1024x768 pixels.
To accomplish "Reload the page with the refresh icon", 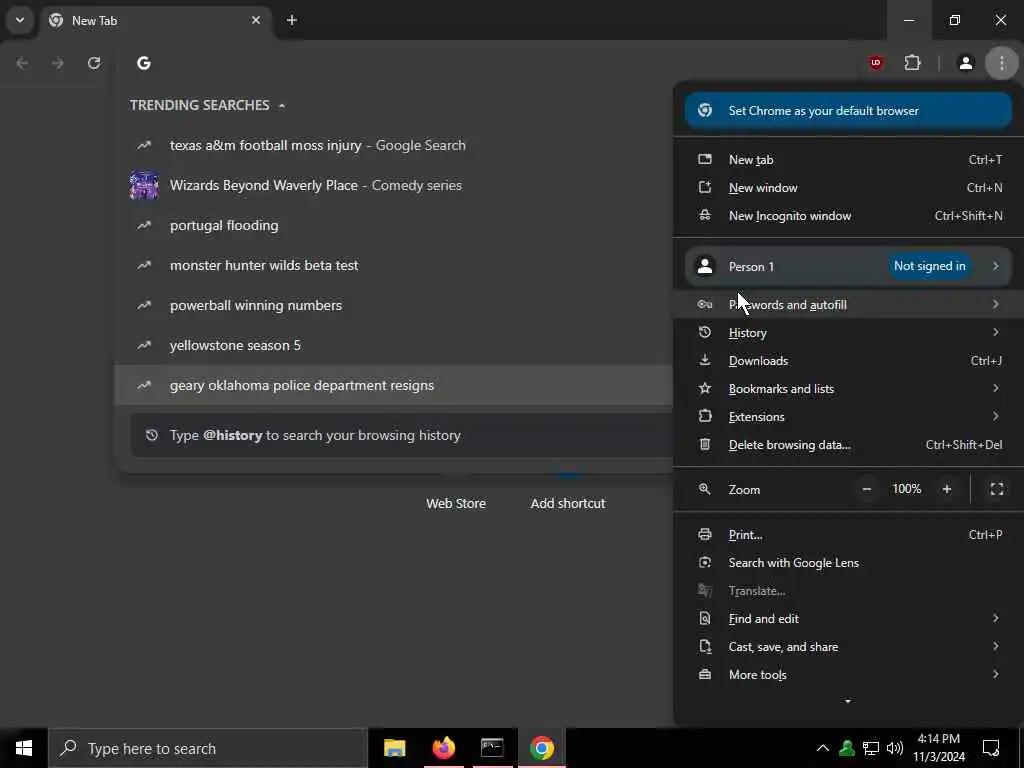I will [x=94, y=63].
